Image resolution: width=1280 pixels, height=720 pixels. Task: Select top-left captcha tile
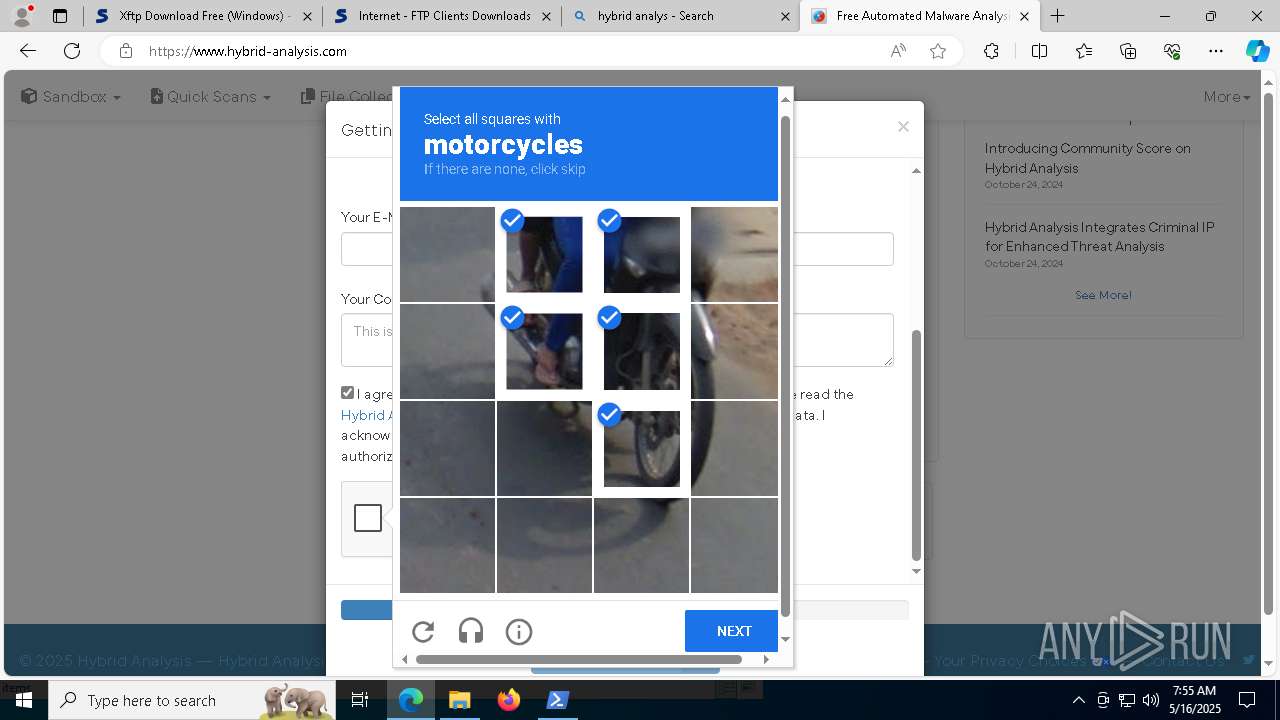click(447, 254)
